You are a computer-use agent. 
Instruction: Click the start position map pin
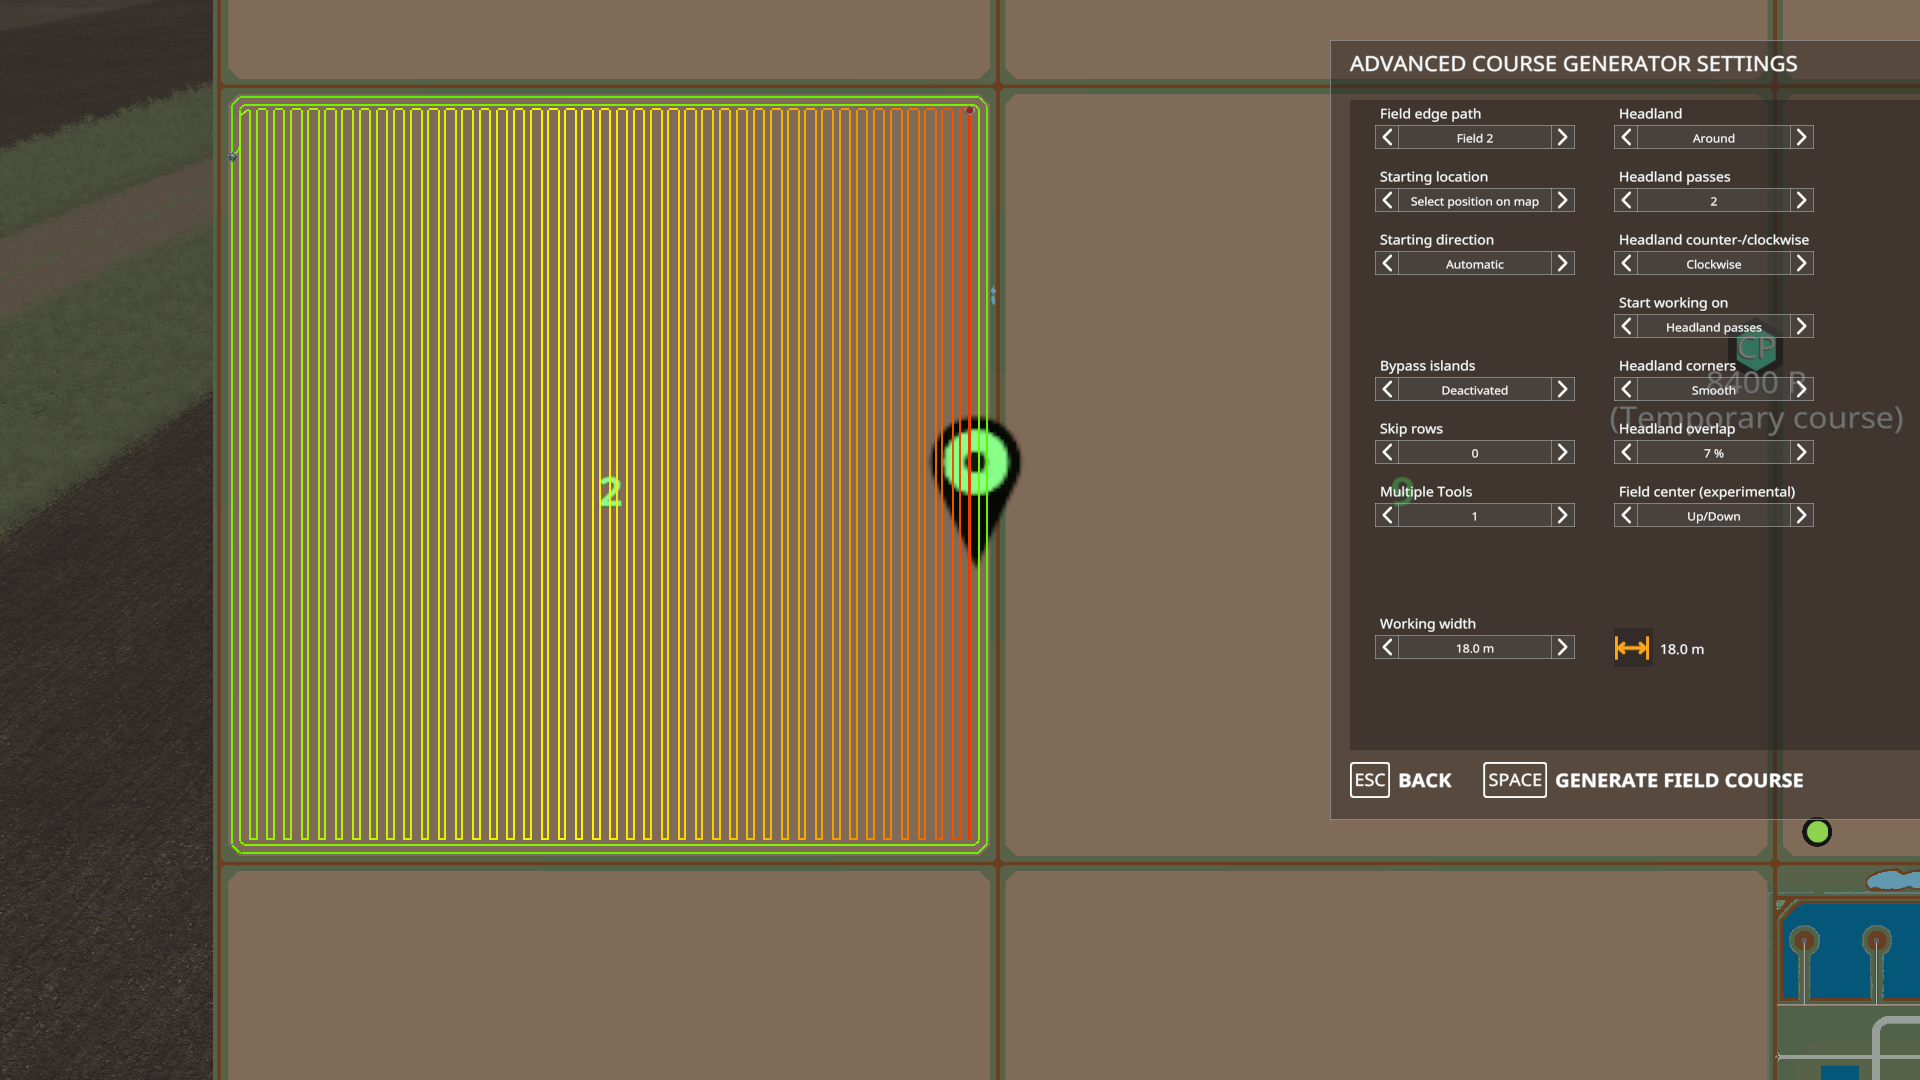pyautogui.click(x=976, y=490)
